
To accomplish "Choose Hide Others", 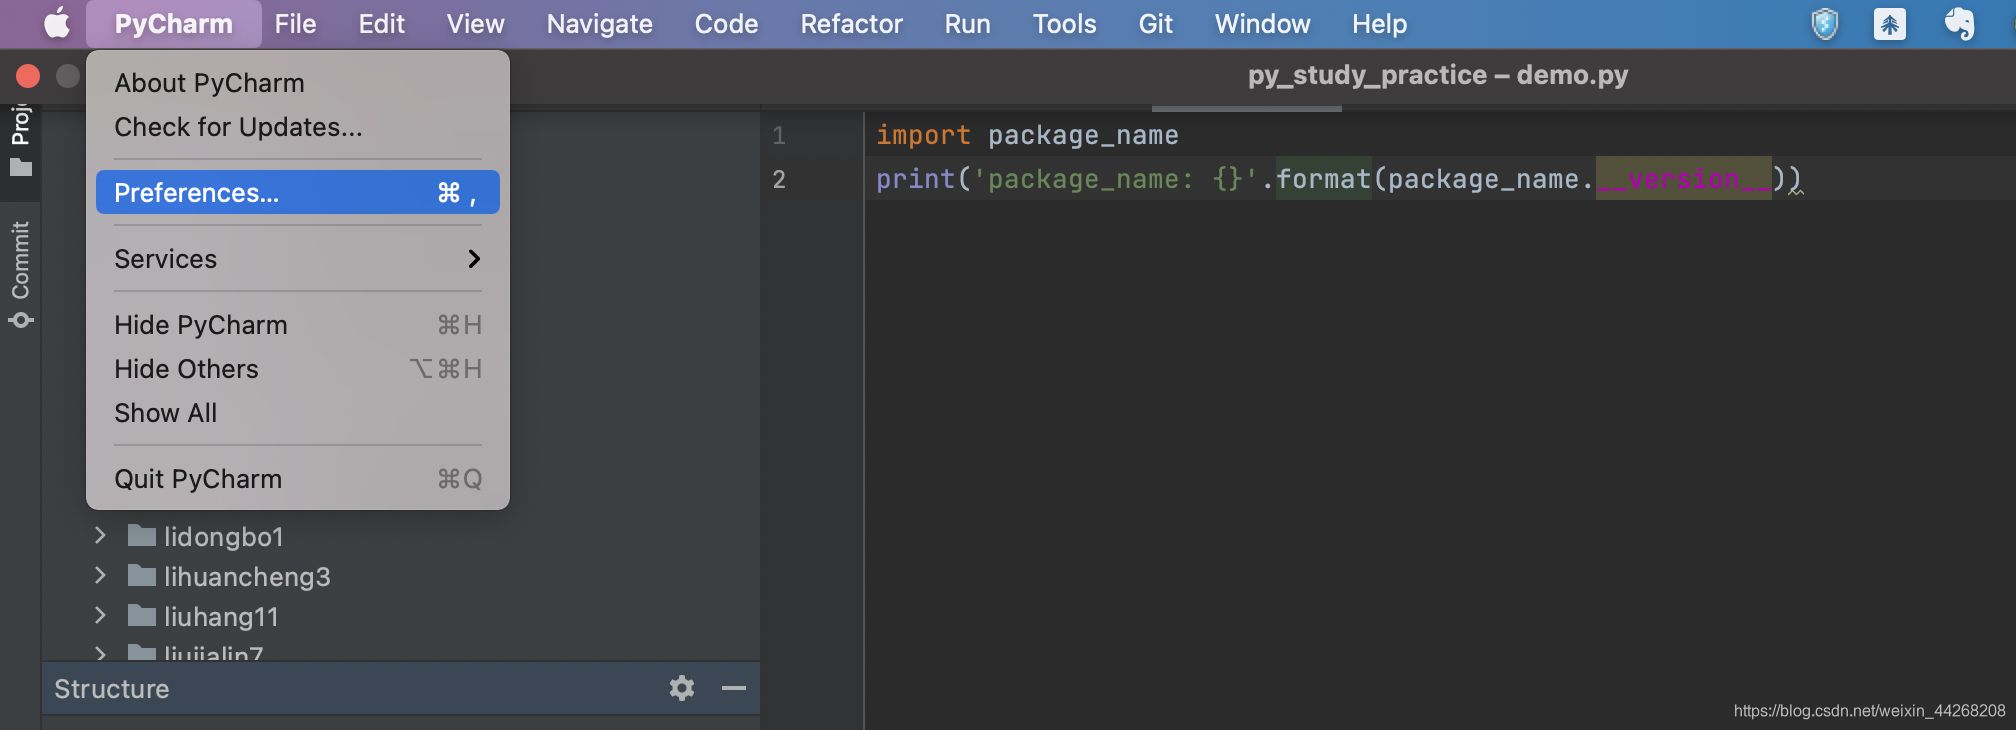I will coord(298,369).
